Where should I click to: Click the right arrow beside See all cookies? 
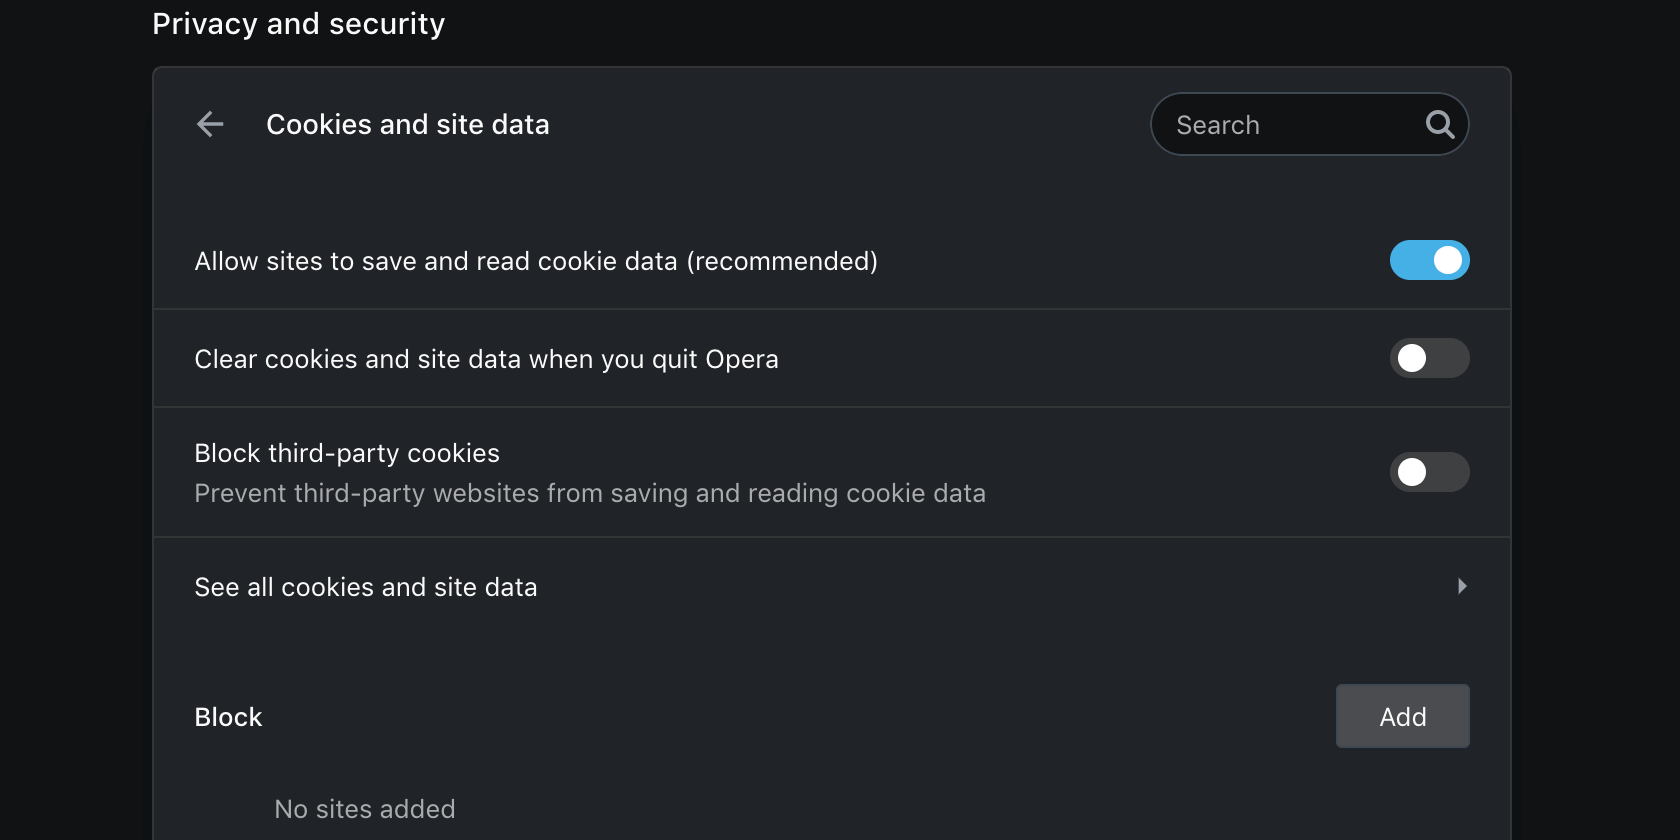point(1462,586)
